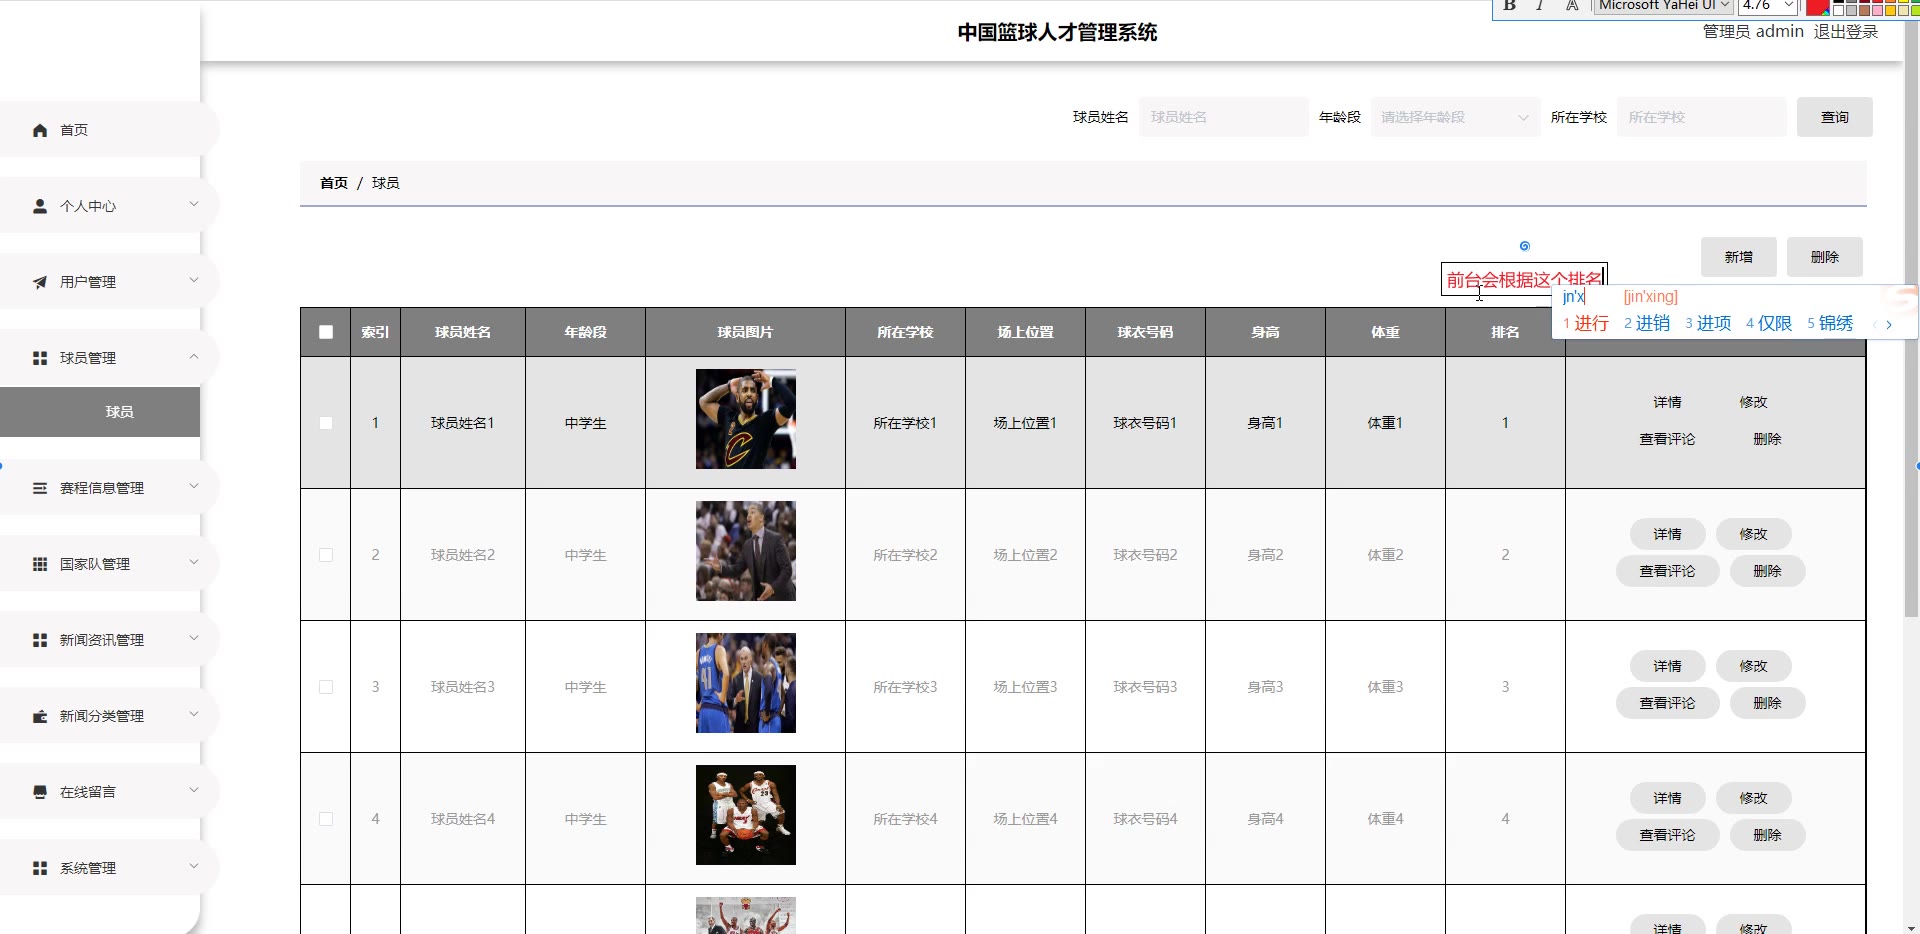This screenshot has height=934, width=1920.
Task: Click the 查询 search button
Action: coord(1835,117)
